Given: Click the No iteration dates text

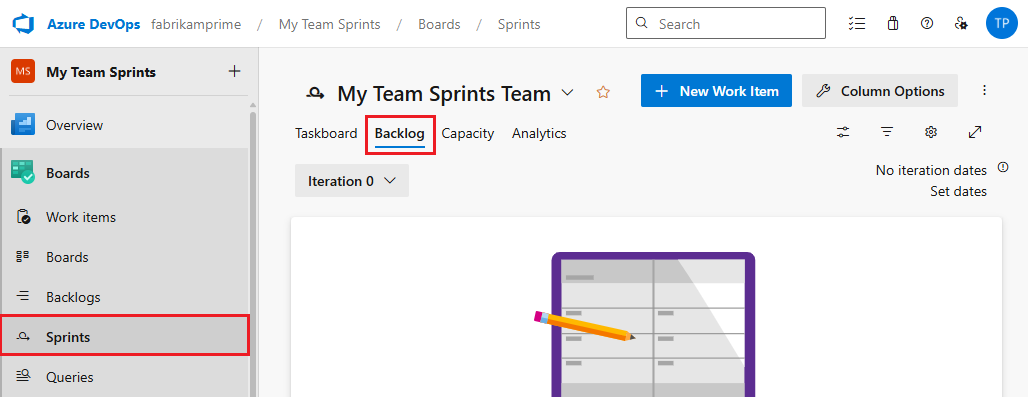Looking at the screenshot, I should (x=931, y=170).
